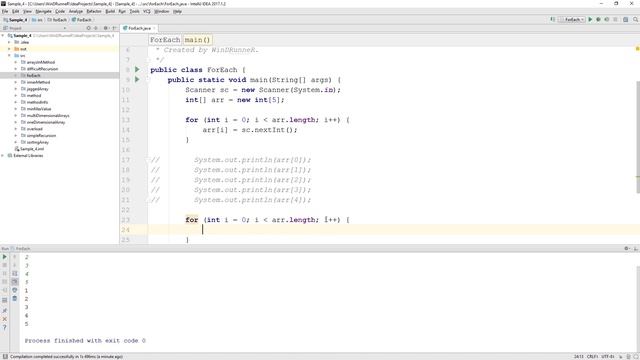Viewport: 640px width, 360px height.
Task: Click Restore Layout icon in Run panel
Action: tap(4, 300)
